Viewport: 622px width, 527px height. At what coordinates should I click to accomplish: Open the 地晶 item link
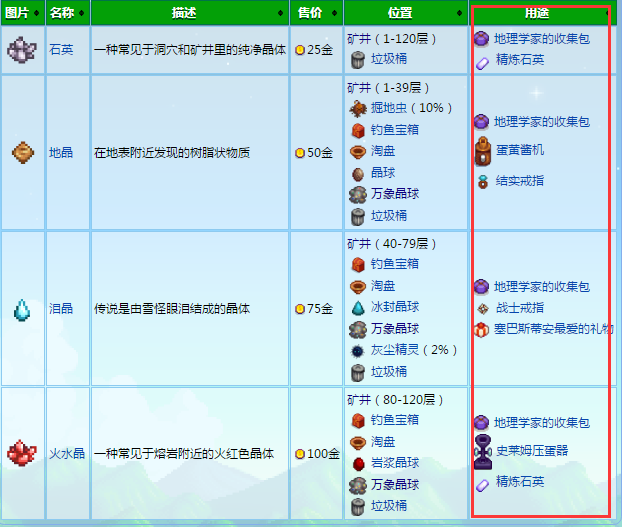[61, 153]
